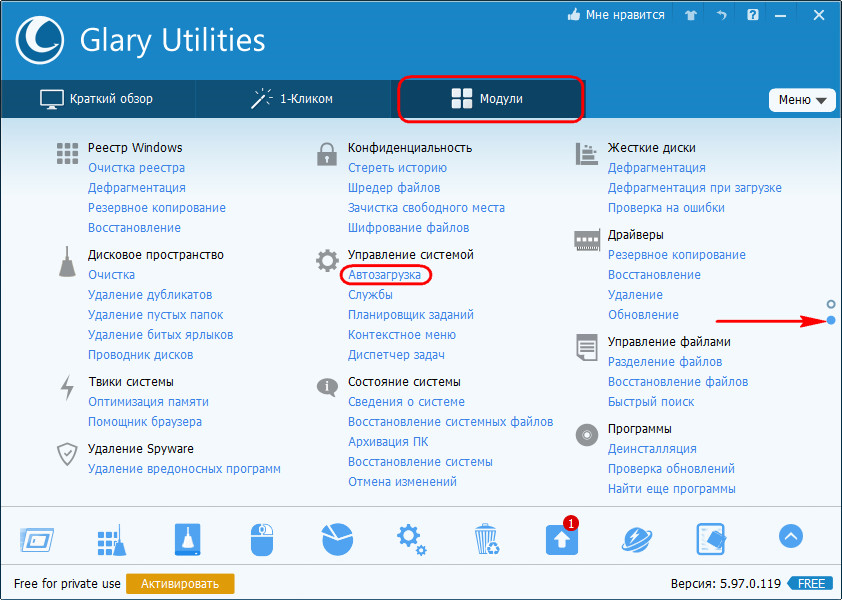The height and width of the screenshot is (600, 842).
Task: Click the undo arrow icon in title bar
Action: 721,16
